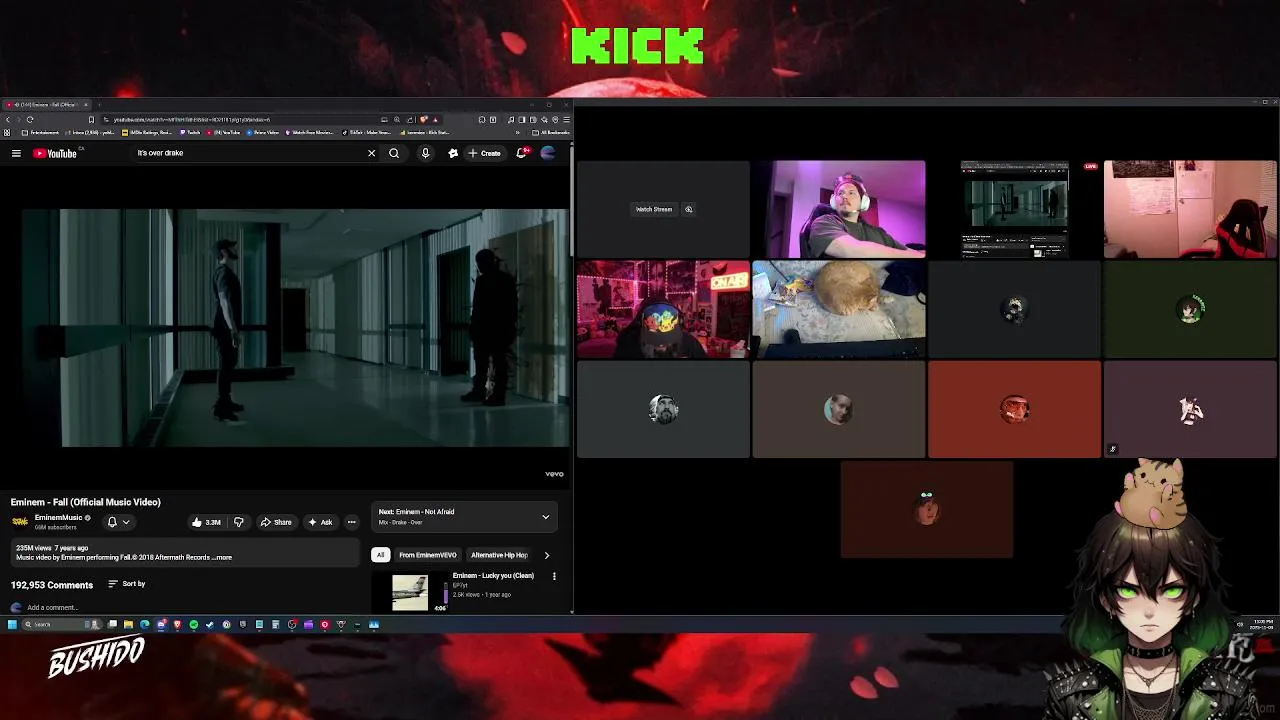1280x720 pixels.
Task: Clear the search text with the X
Action: coord(371,153)
